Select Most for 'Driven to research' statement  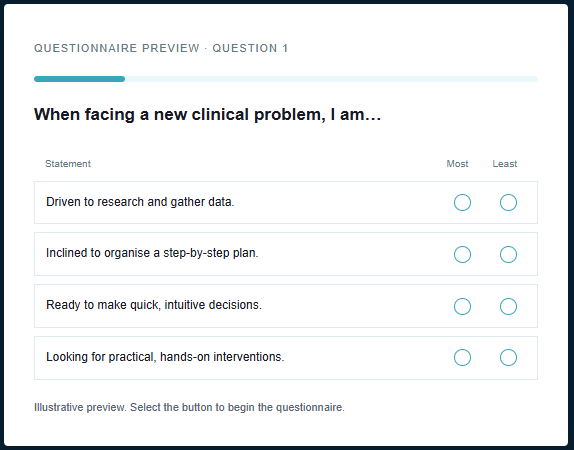tap(462, 202)
